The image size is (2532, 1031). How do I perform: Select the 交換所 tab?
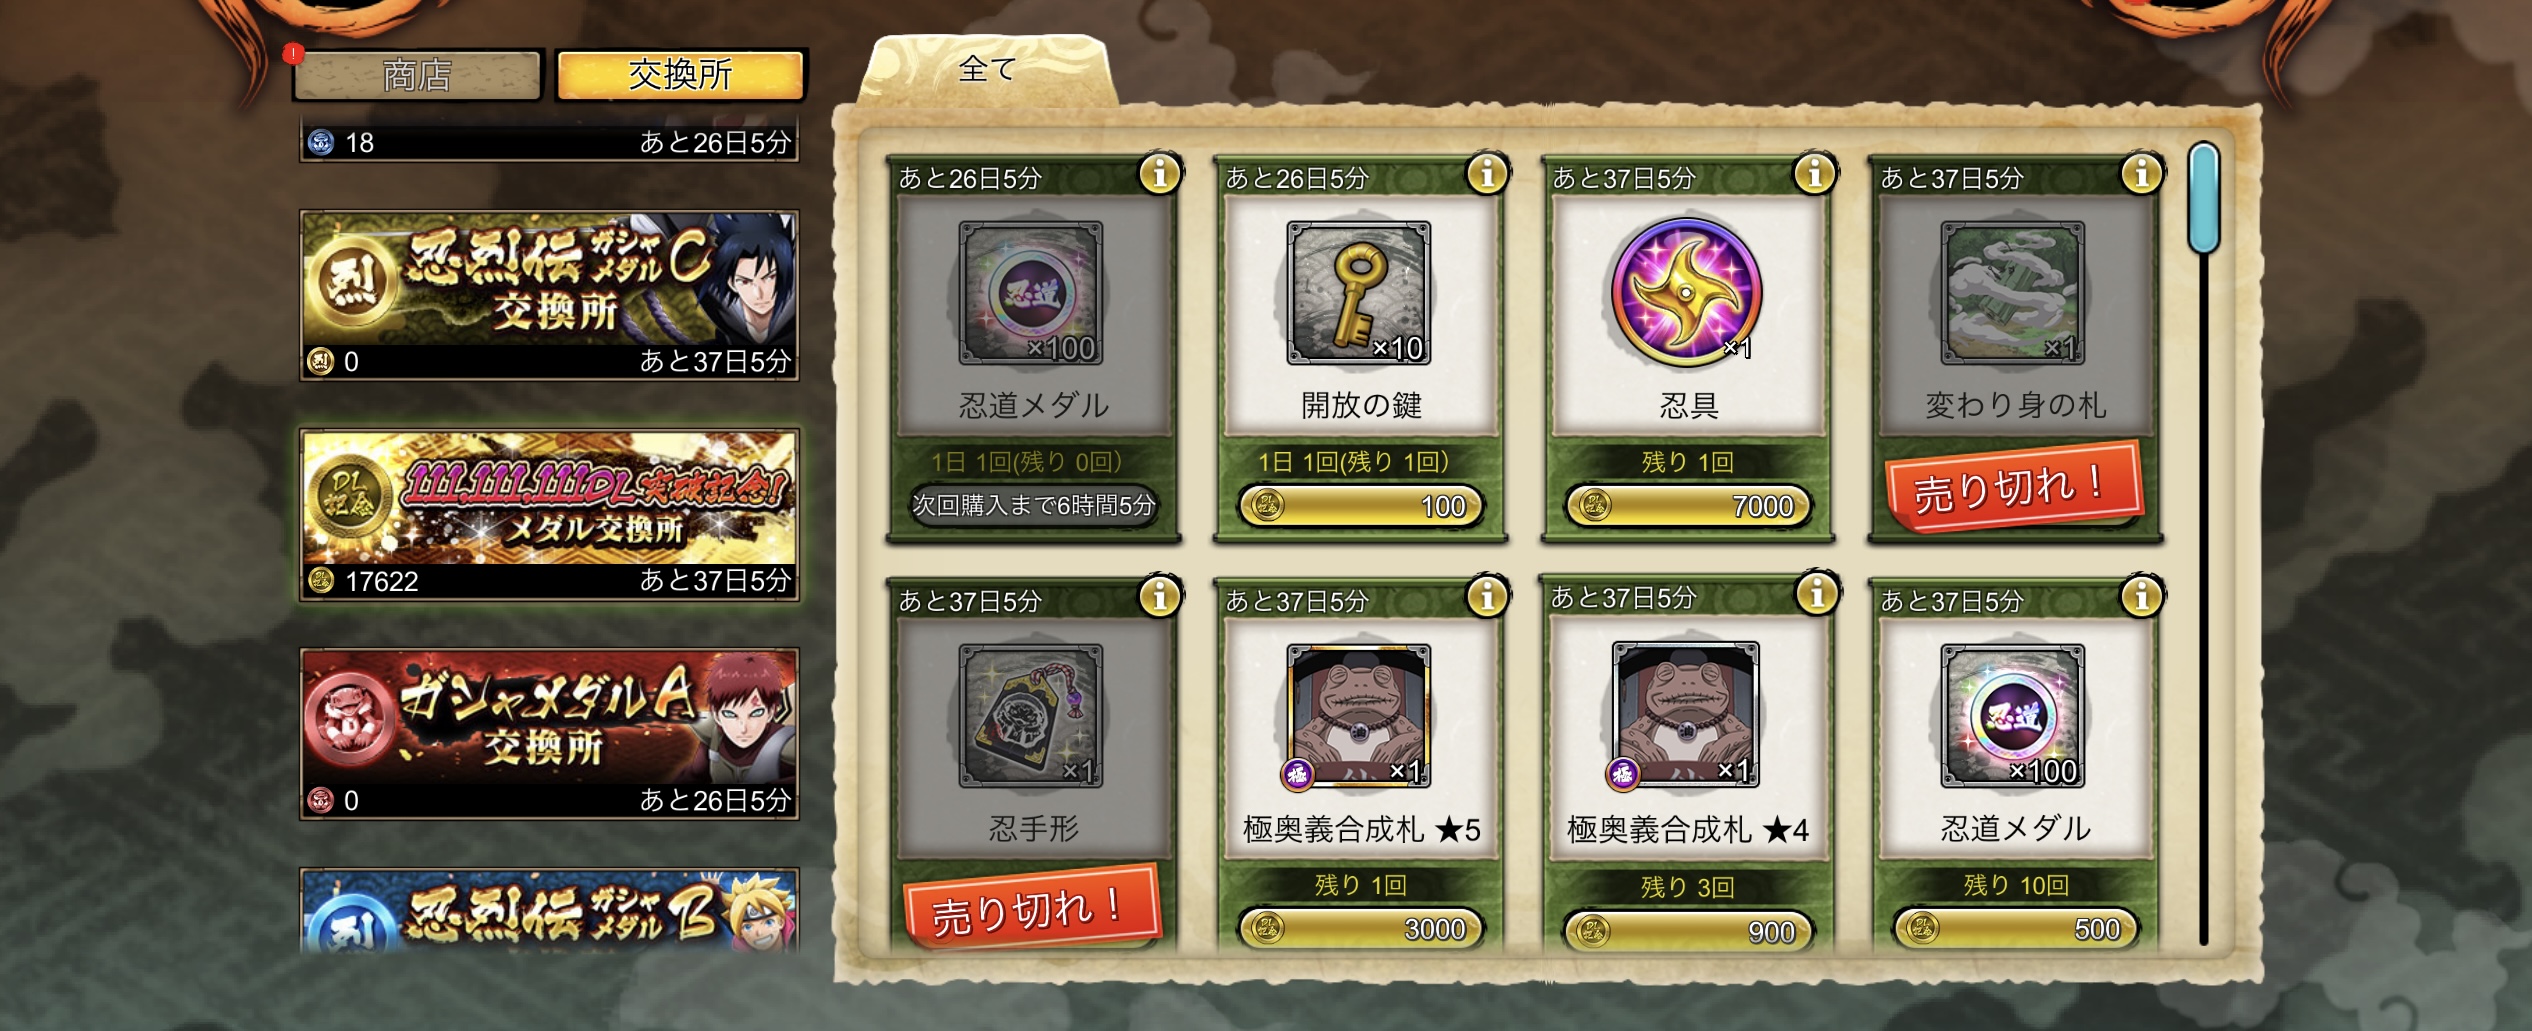(x=680, y=75)
